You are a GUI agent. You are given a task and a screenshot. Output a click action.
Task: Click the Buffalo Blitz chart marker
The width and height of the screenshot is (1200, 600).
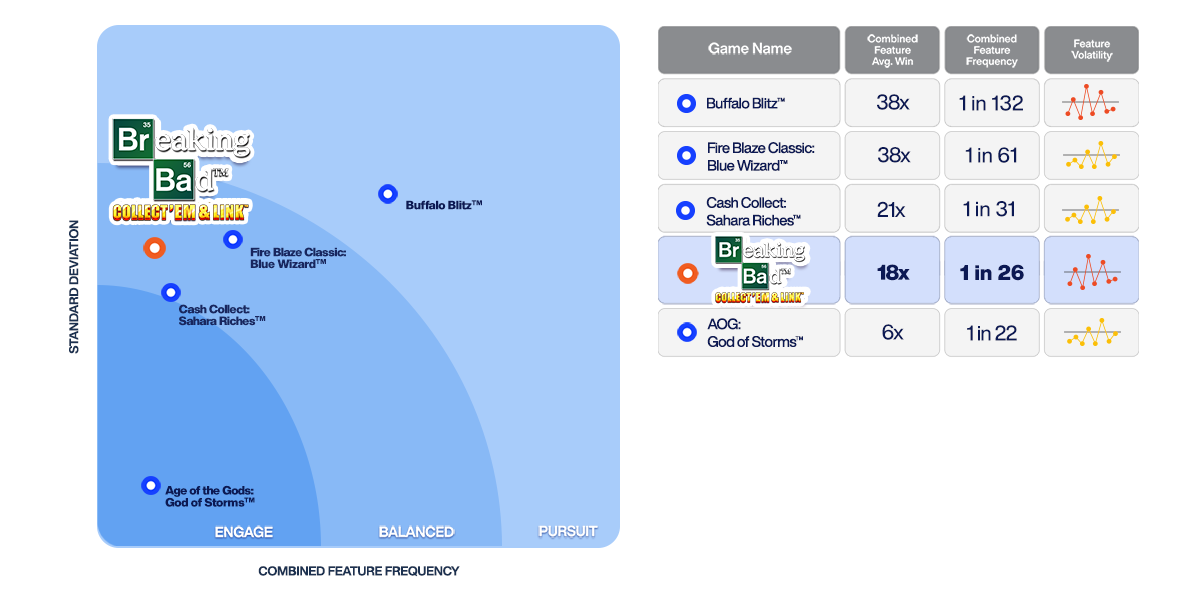click(x=388, y=194)
